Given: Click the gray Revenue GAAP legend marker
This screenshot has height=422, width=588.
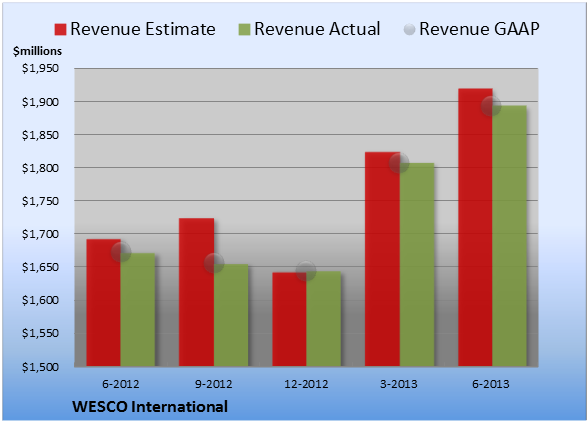Looking at the screenshot, I should [410, 29].
